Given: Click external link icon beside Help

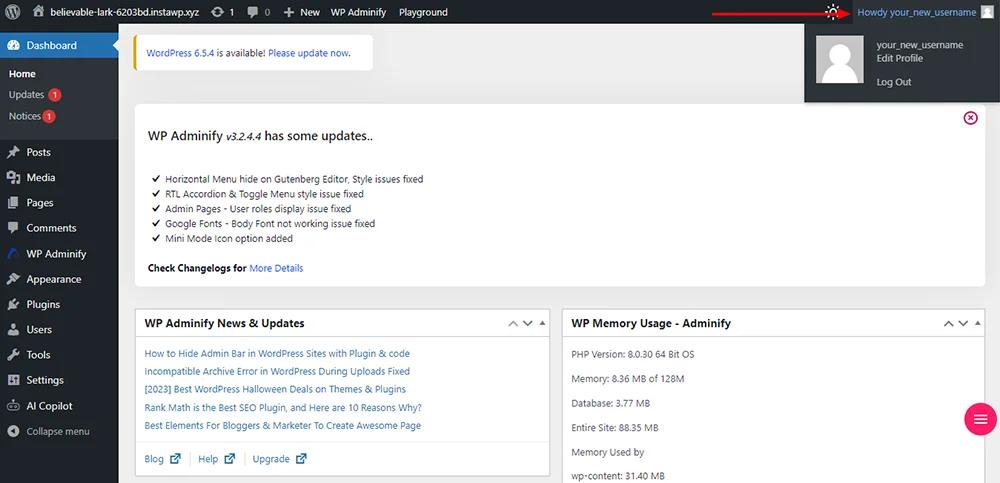Looking at the screenshot, I should click(x=230, y=459).
